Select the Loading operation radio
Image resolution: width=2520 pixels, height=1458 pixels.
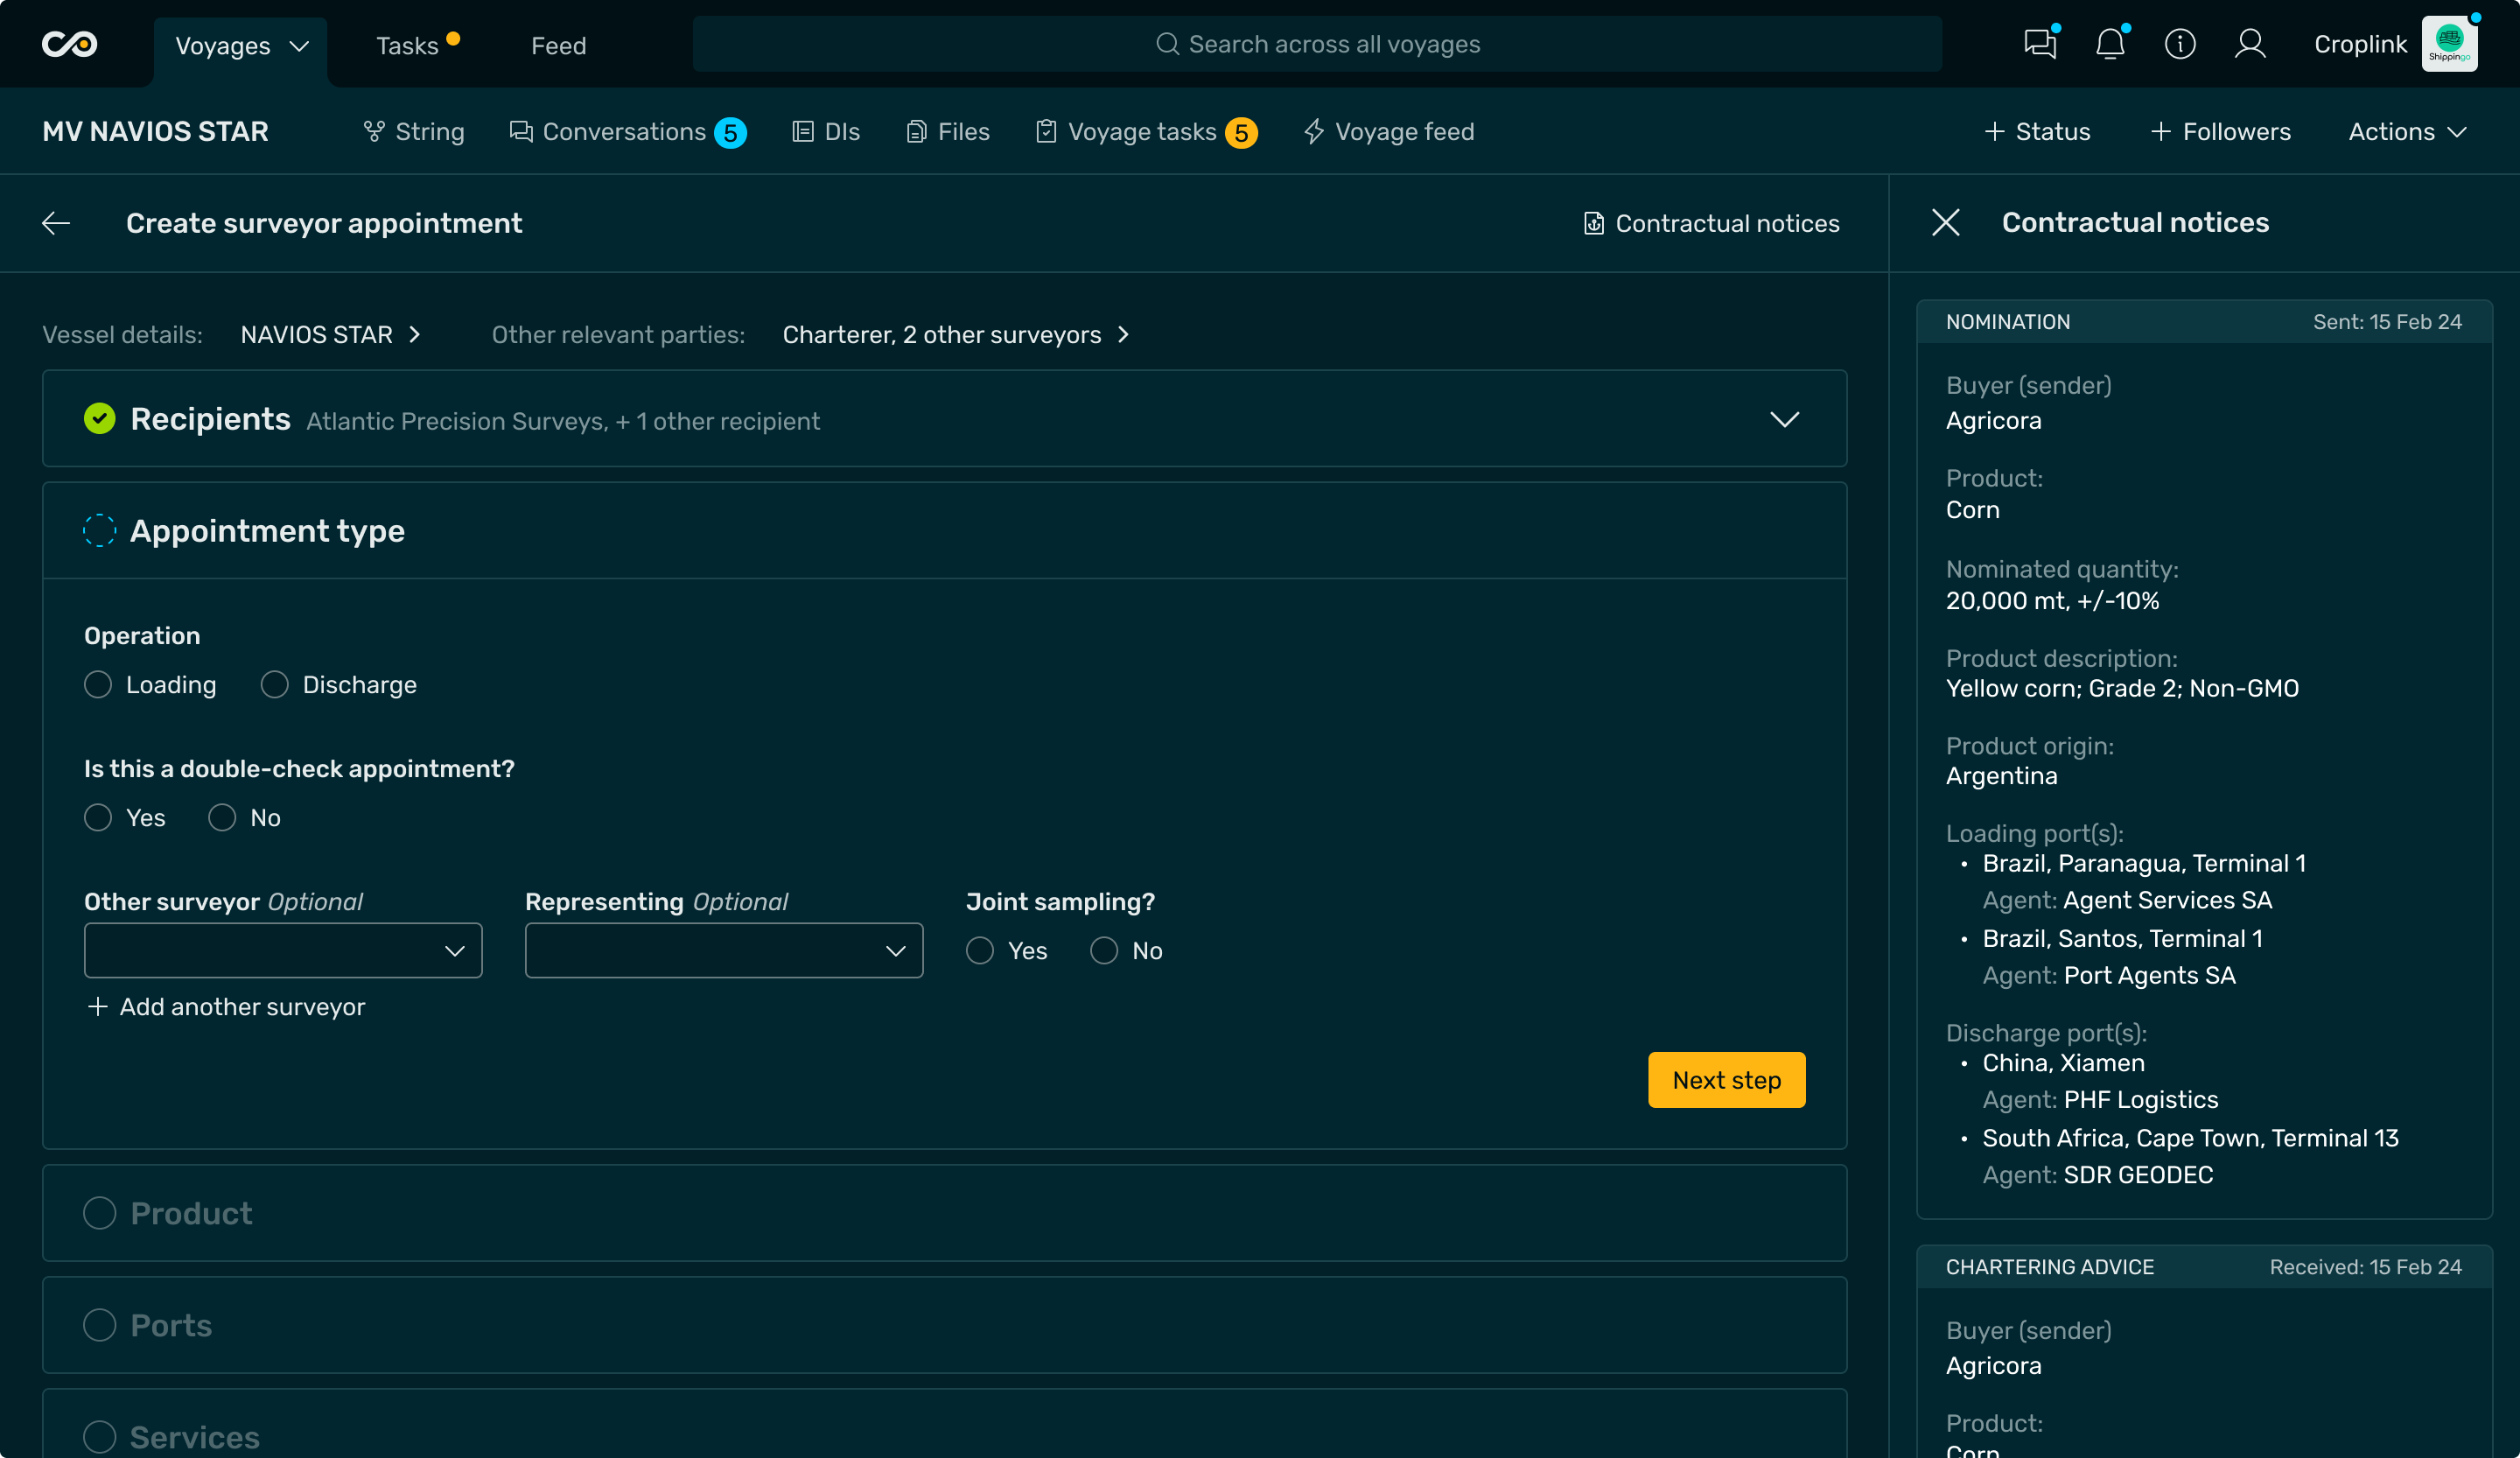98,685
